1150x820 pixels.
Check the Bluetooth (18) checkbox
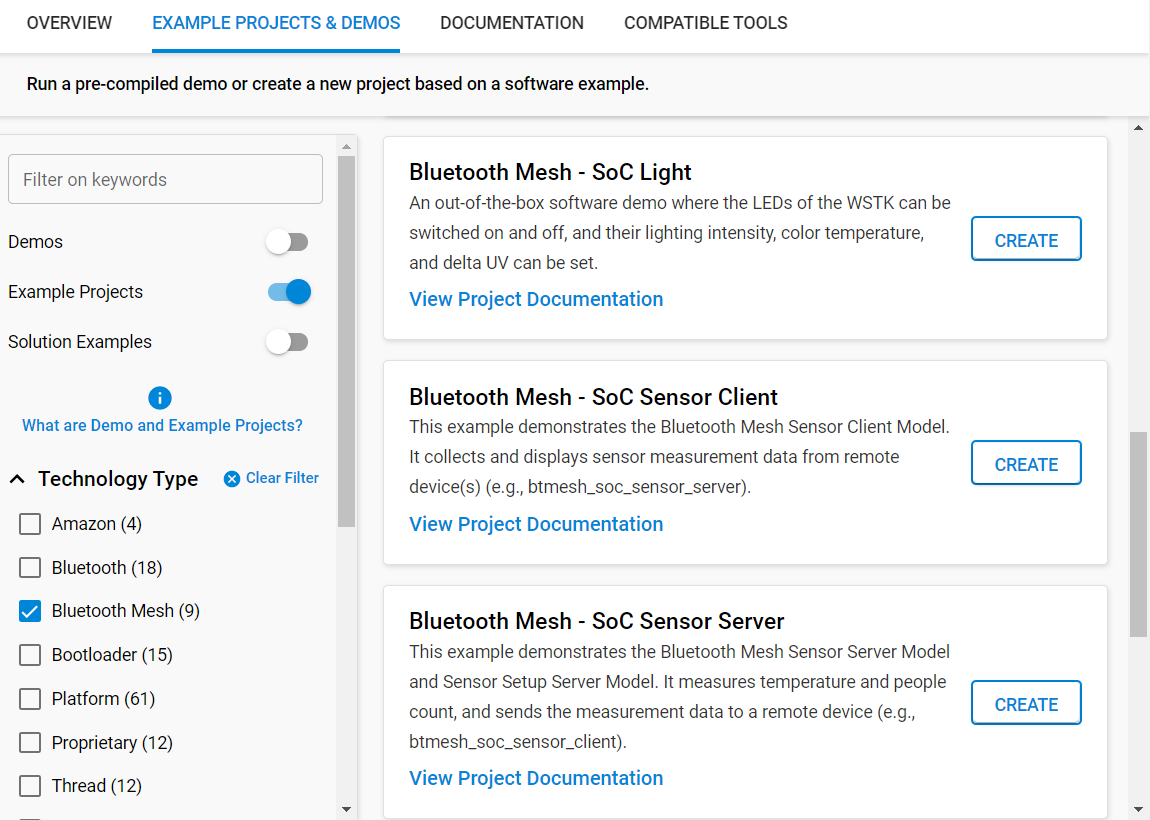click(x=30, y=568)
